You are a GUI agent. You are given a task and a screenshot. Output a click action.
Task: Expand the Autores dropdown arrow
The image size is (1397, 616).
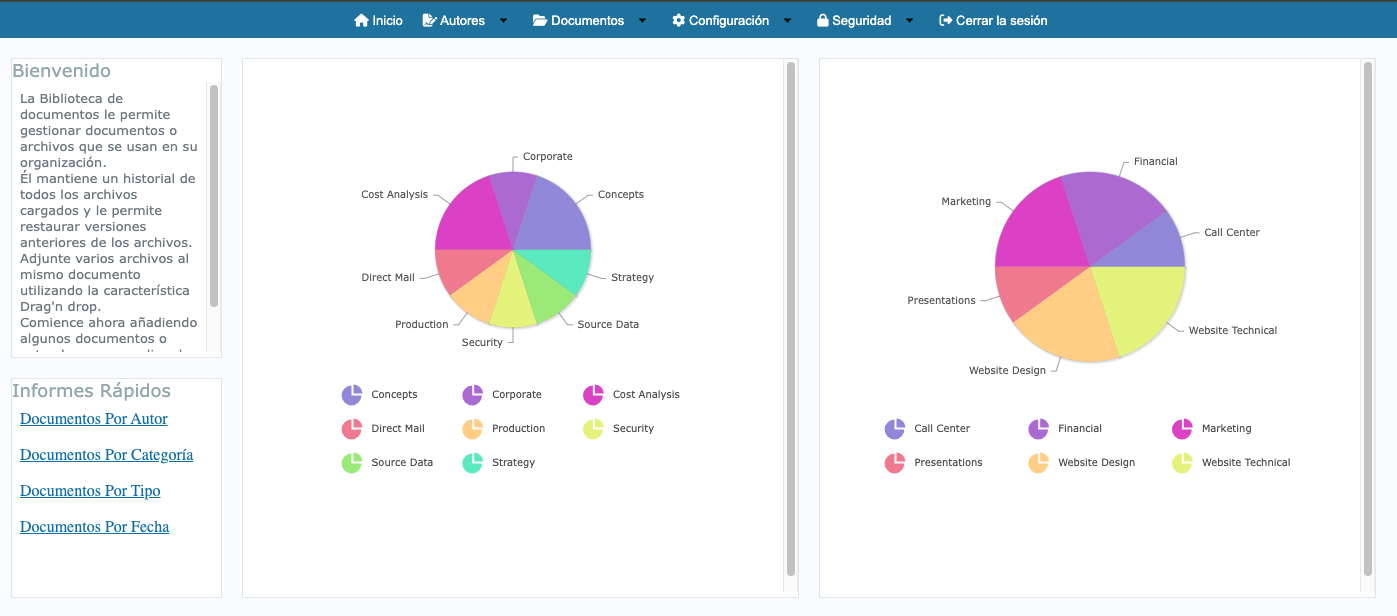coord(503,21)
